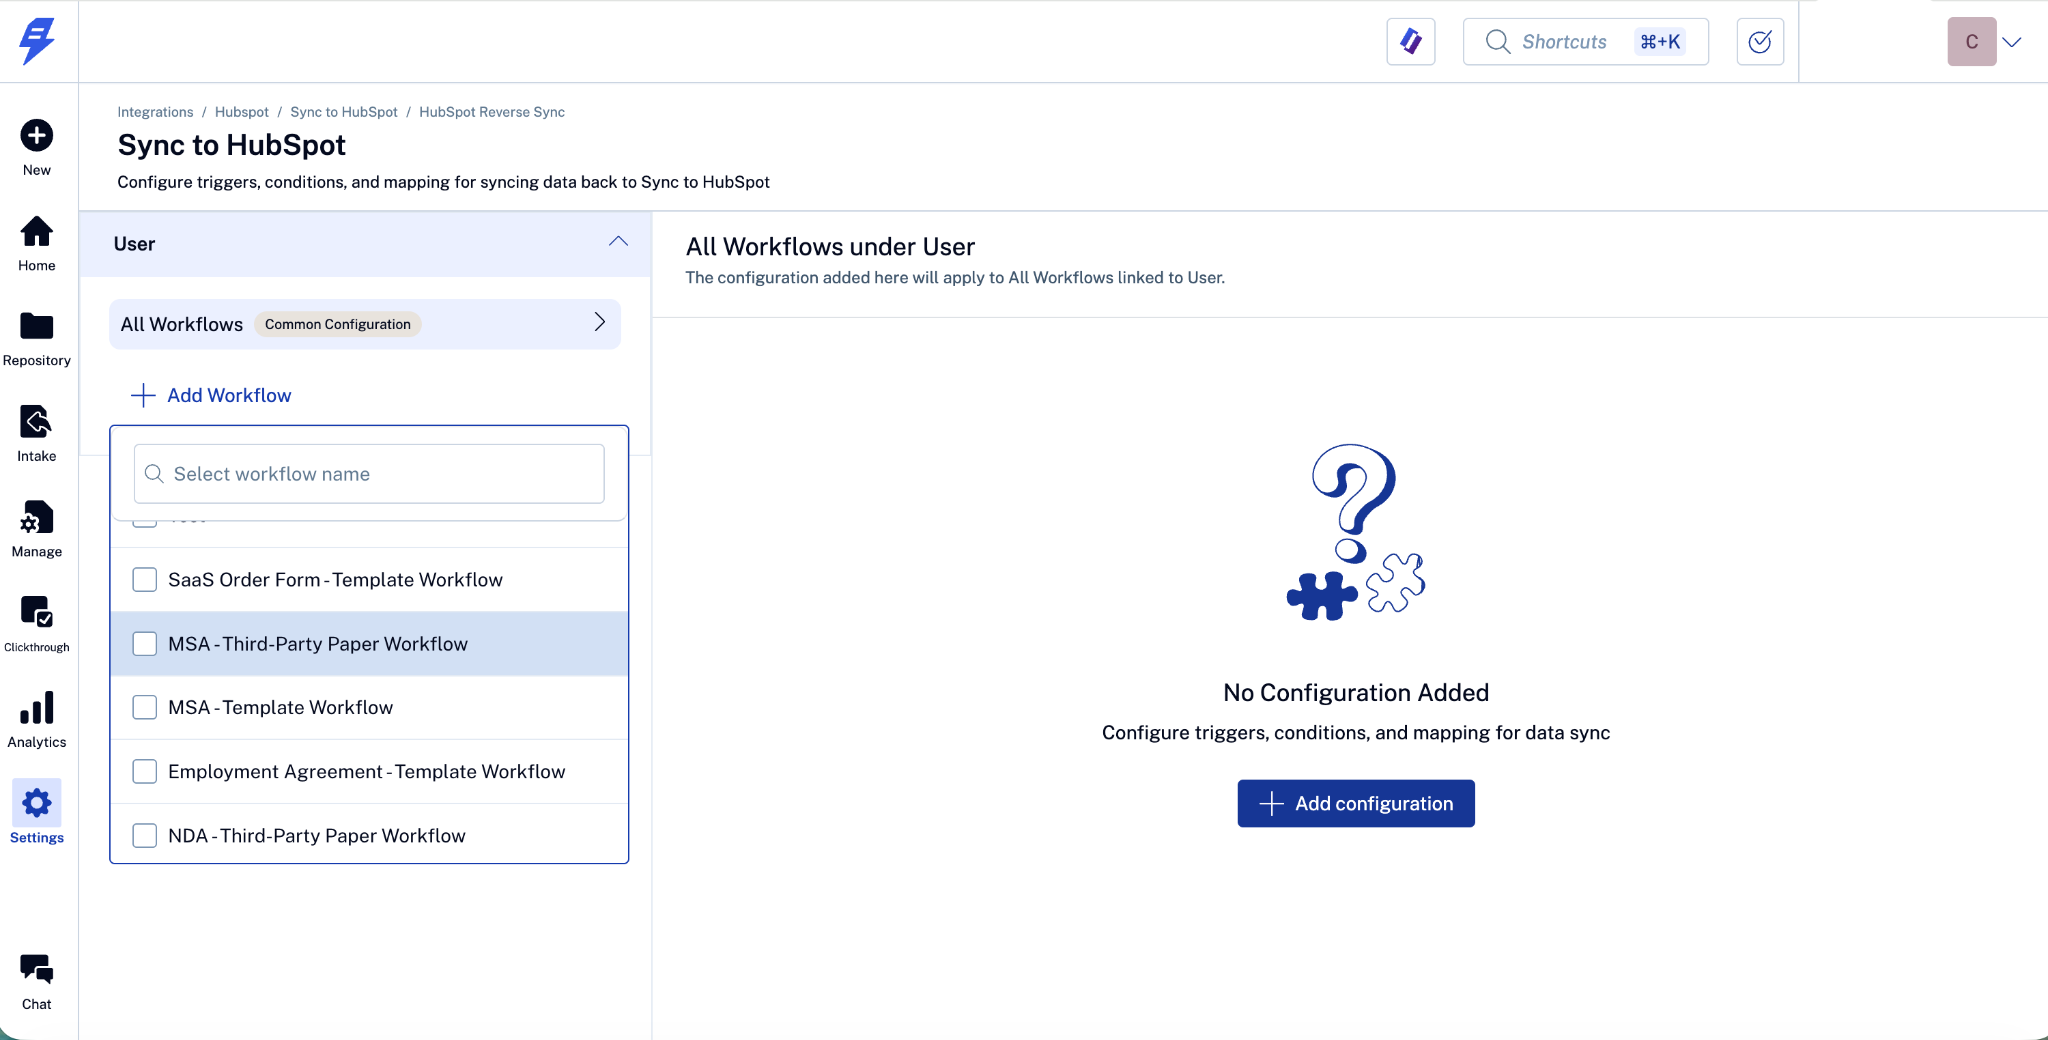Open Clickthrough from the sidebar

tap(37, 612)
